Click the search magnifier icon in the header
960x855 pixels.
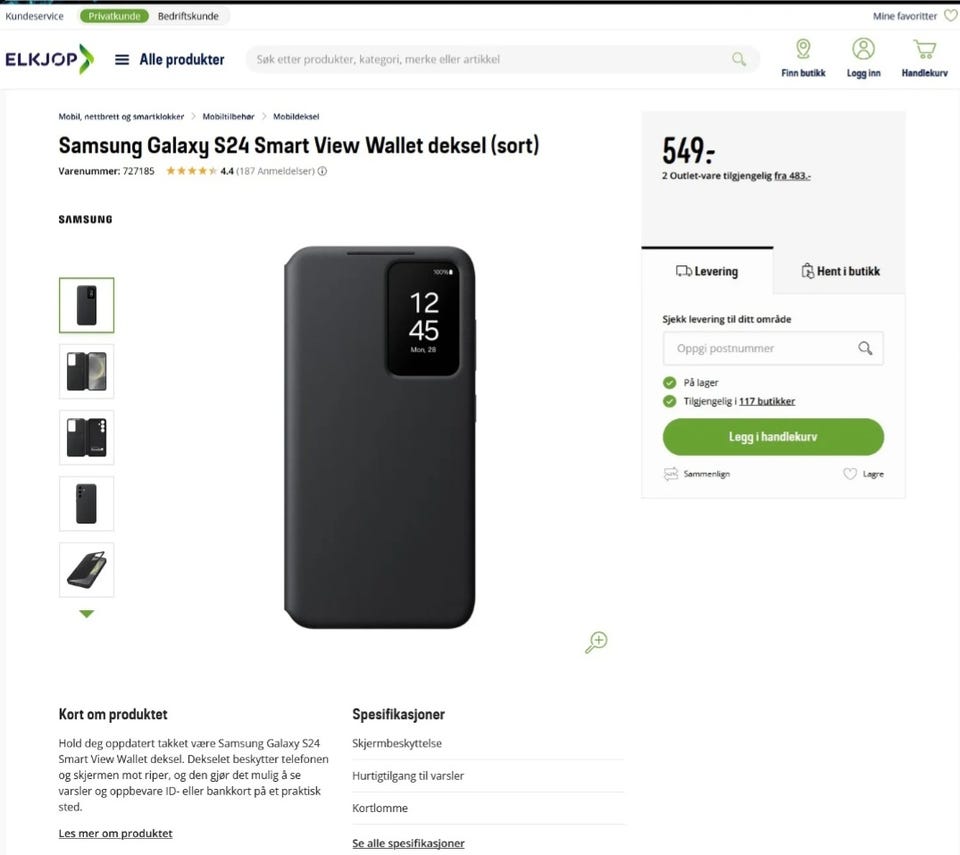(739, 59)
